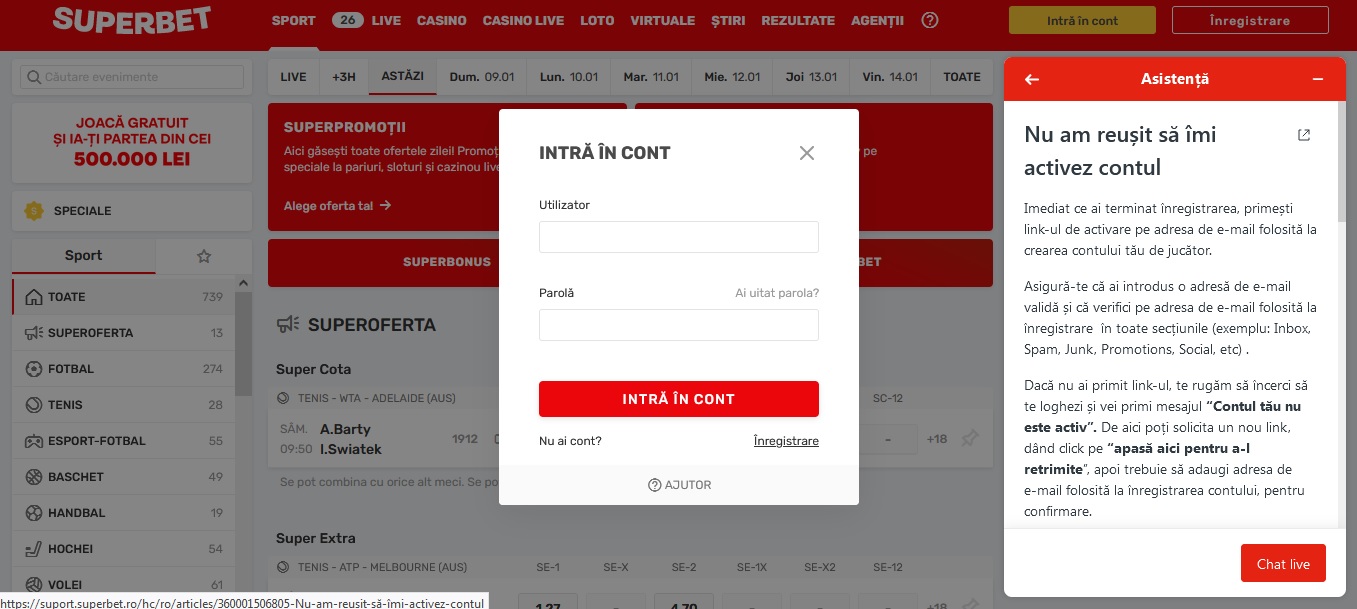The image size is (1357, 609).
Task: Open the LOTO section
Action: point(597,20)
